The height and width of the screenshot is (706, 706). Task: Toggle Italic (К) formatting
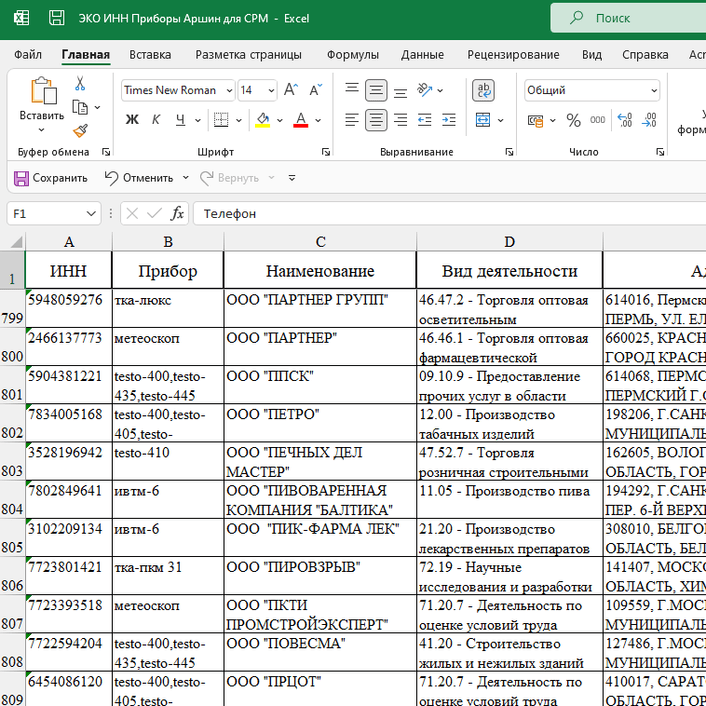pos(156,120)
